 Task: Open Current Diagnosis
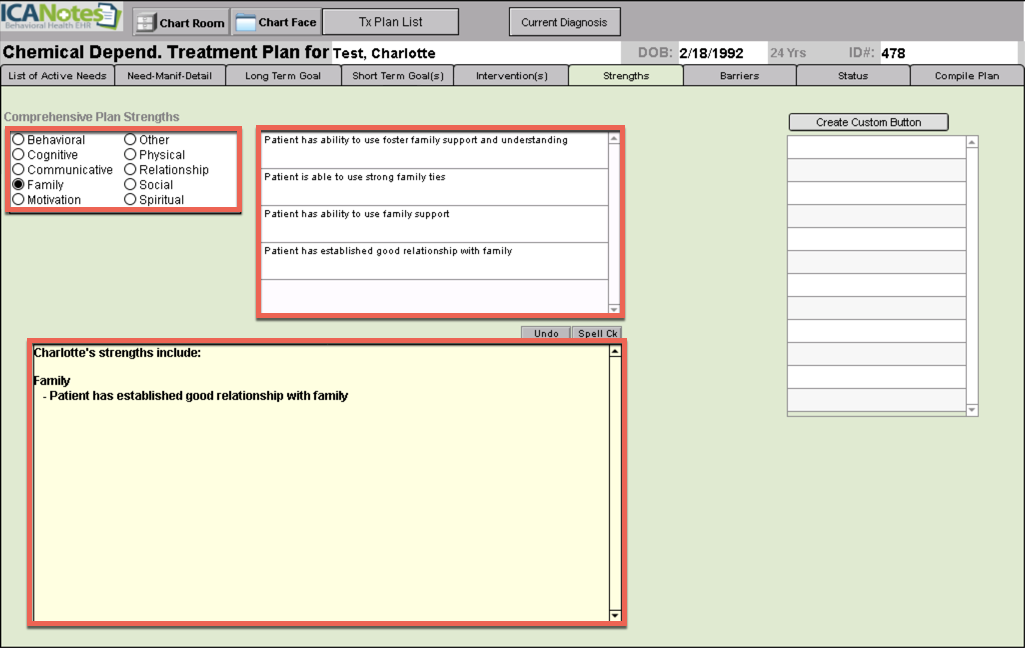coord(564,22)
